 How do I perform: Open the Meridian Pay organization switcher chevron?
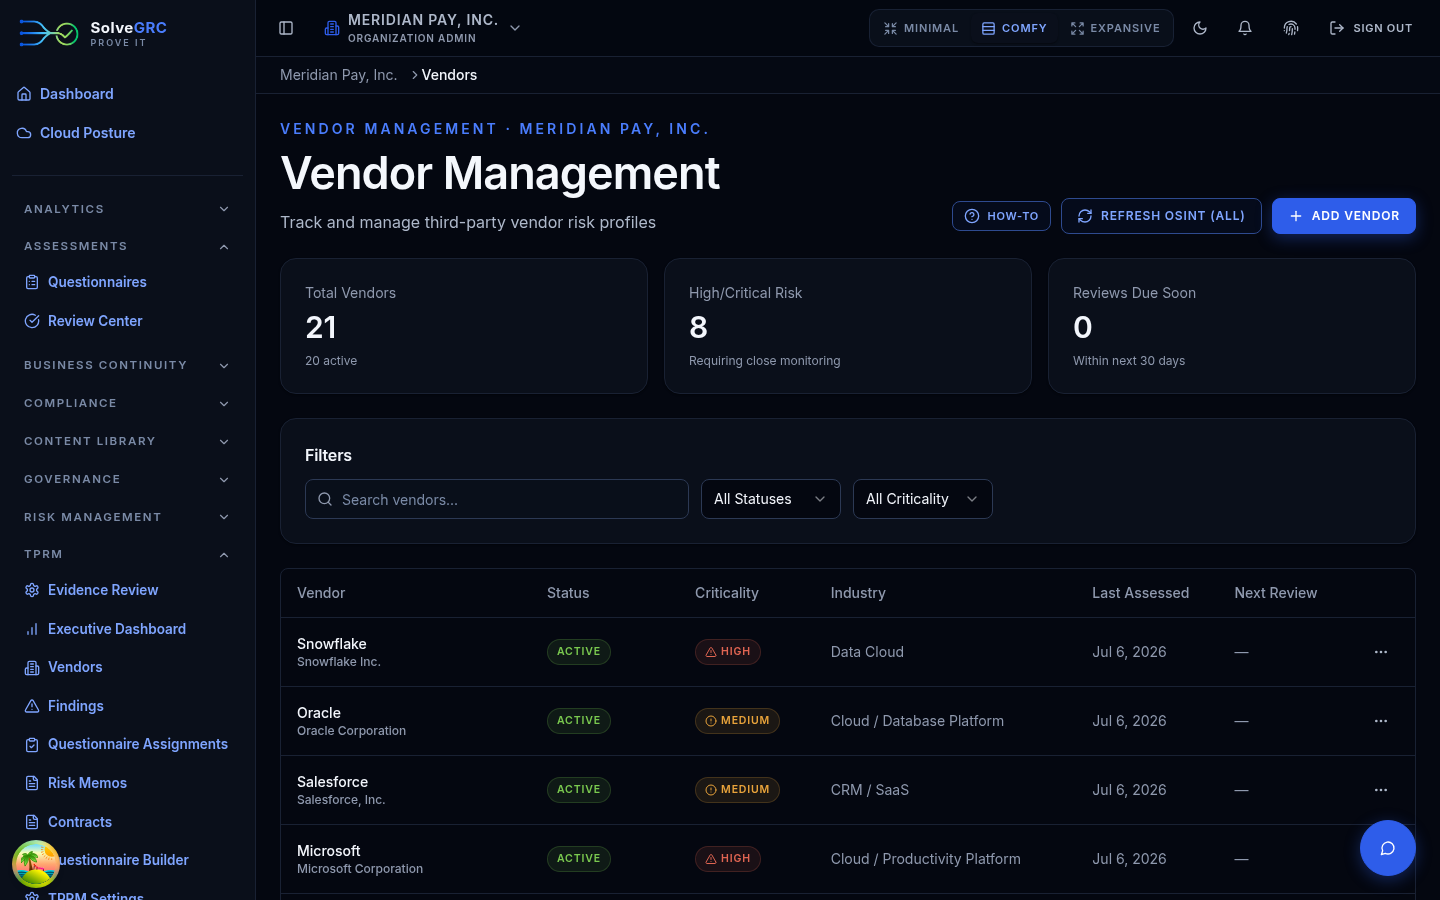coord(515,28)
